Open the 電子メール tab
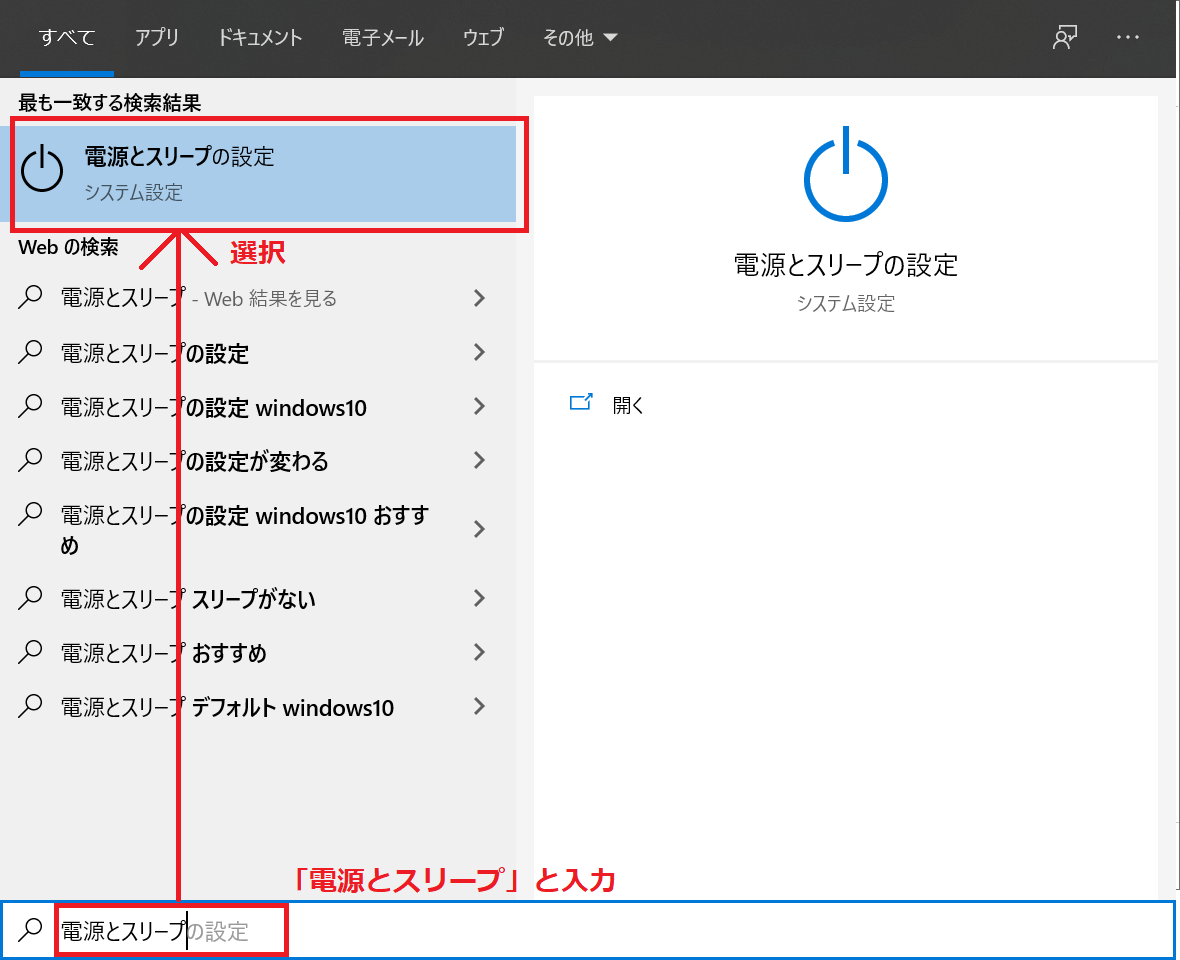Viewport: 1180px width, 960px height. tap(383, 38)
